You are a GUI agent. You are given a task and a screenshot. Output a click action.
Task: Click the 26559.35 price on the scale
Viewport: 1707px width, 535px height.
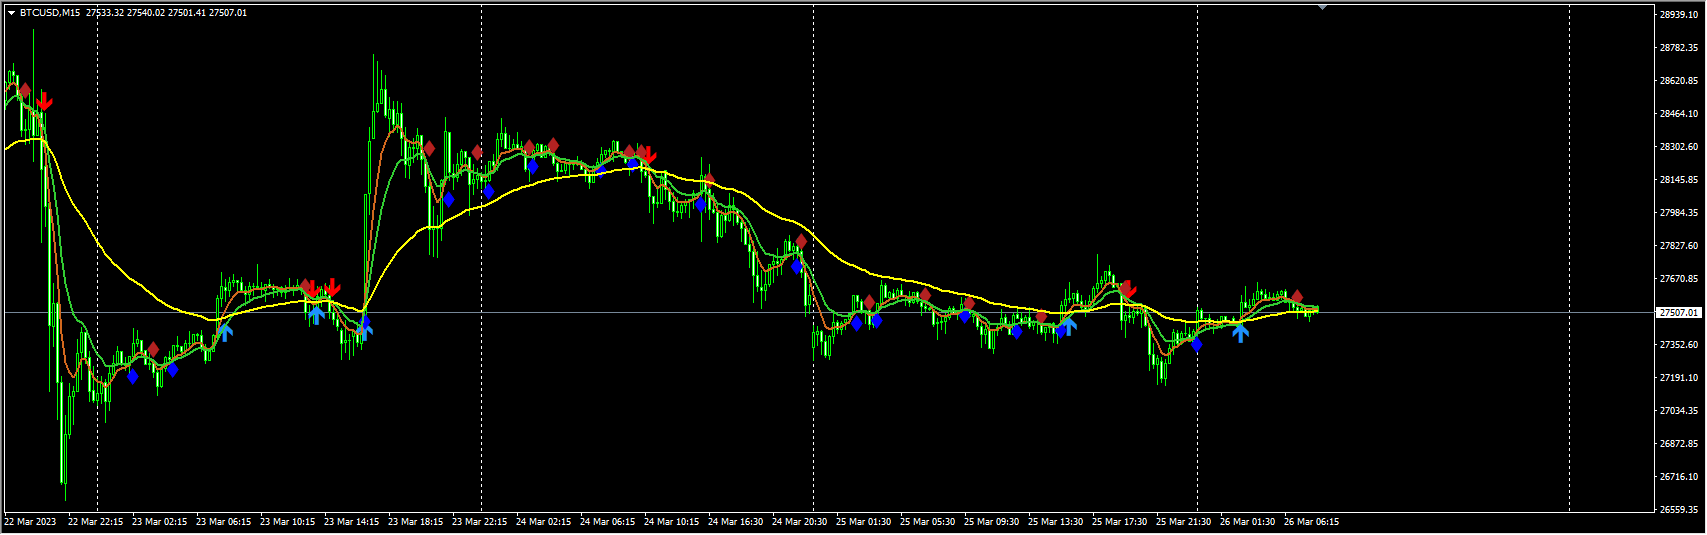tap(1679, 510)
